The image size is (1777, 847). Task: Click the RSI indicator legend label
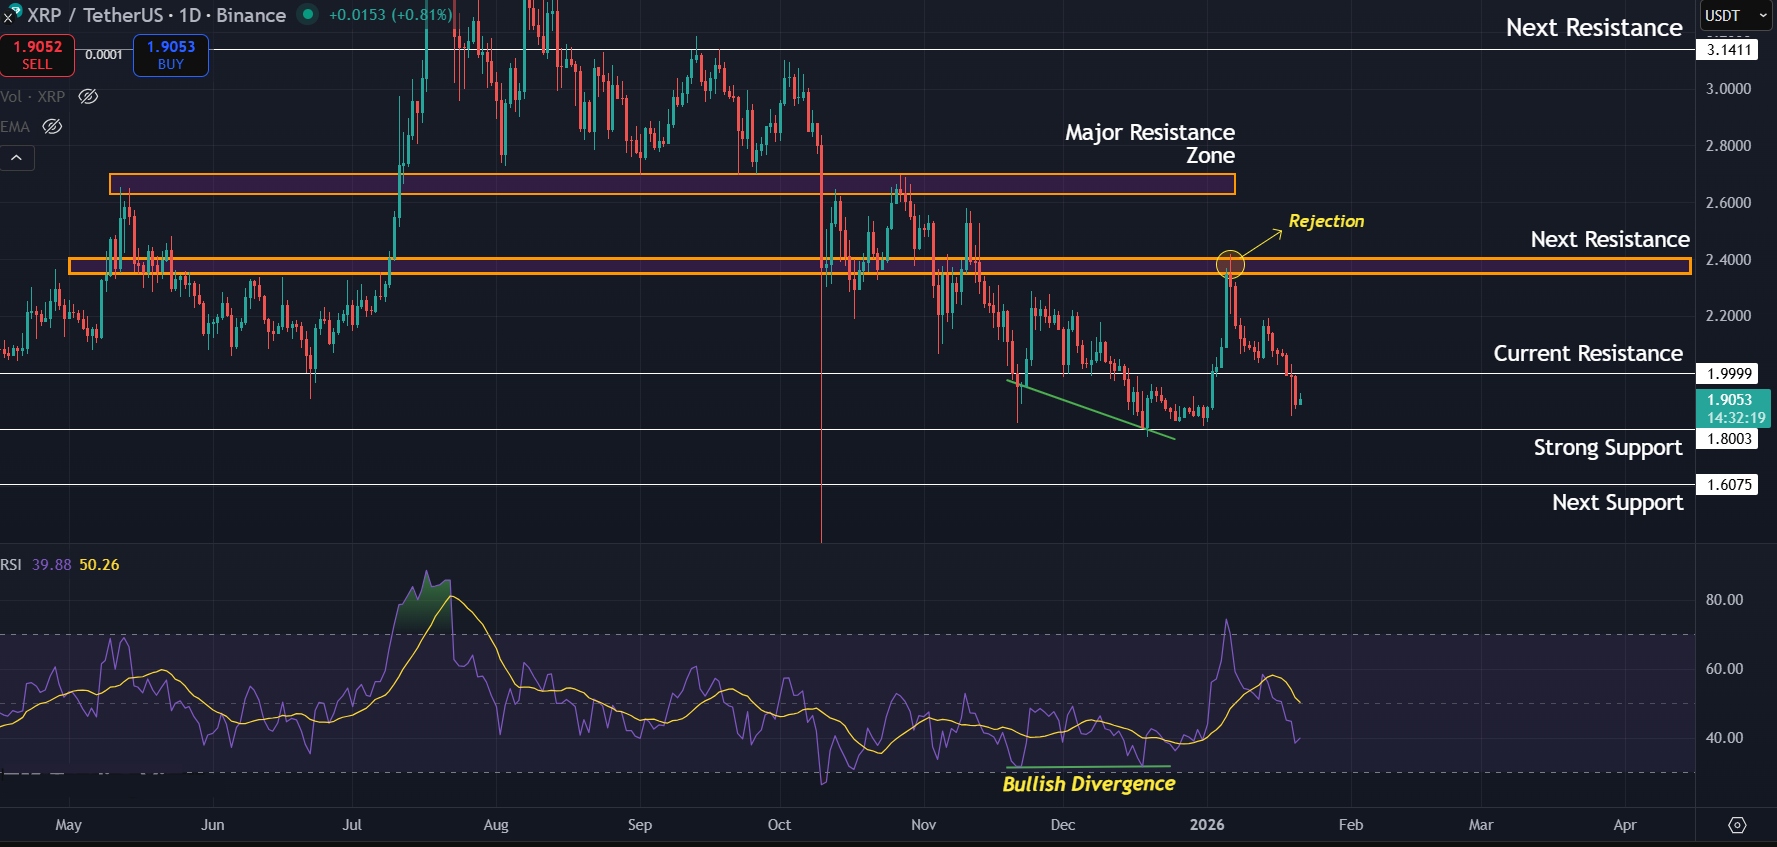pyautogui.click(x=11, y=565)
